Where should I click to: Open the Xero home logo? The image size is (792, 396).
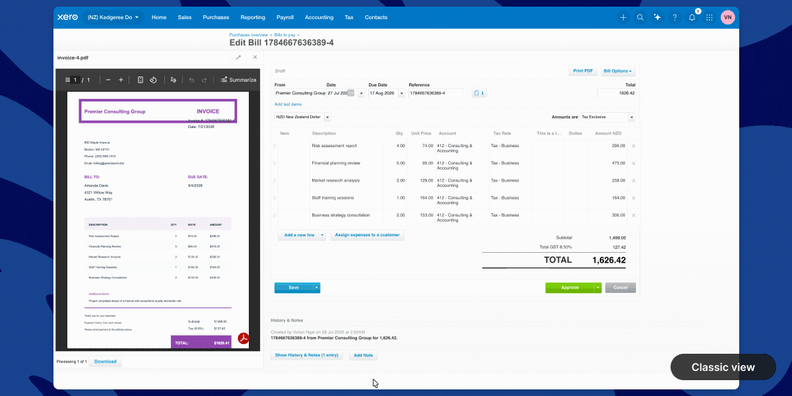[x=67, y=17]
